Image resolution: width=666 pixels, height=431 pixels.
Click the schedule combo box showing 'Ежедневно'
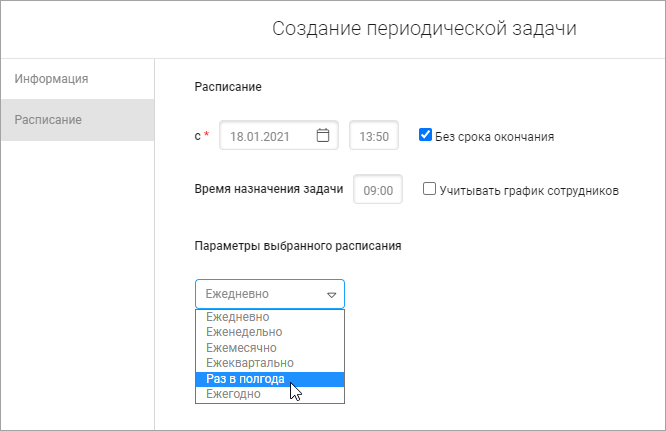(x=258, y=295)
